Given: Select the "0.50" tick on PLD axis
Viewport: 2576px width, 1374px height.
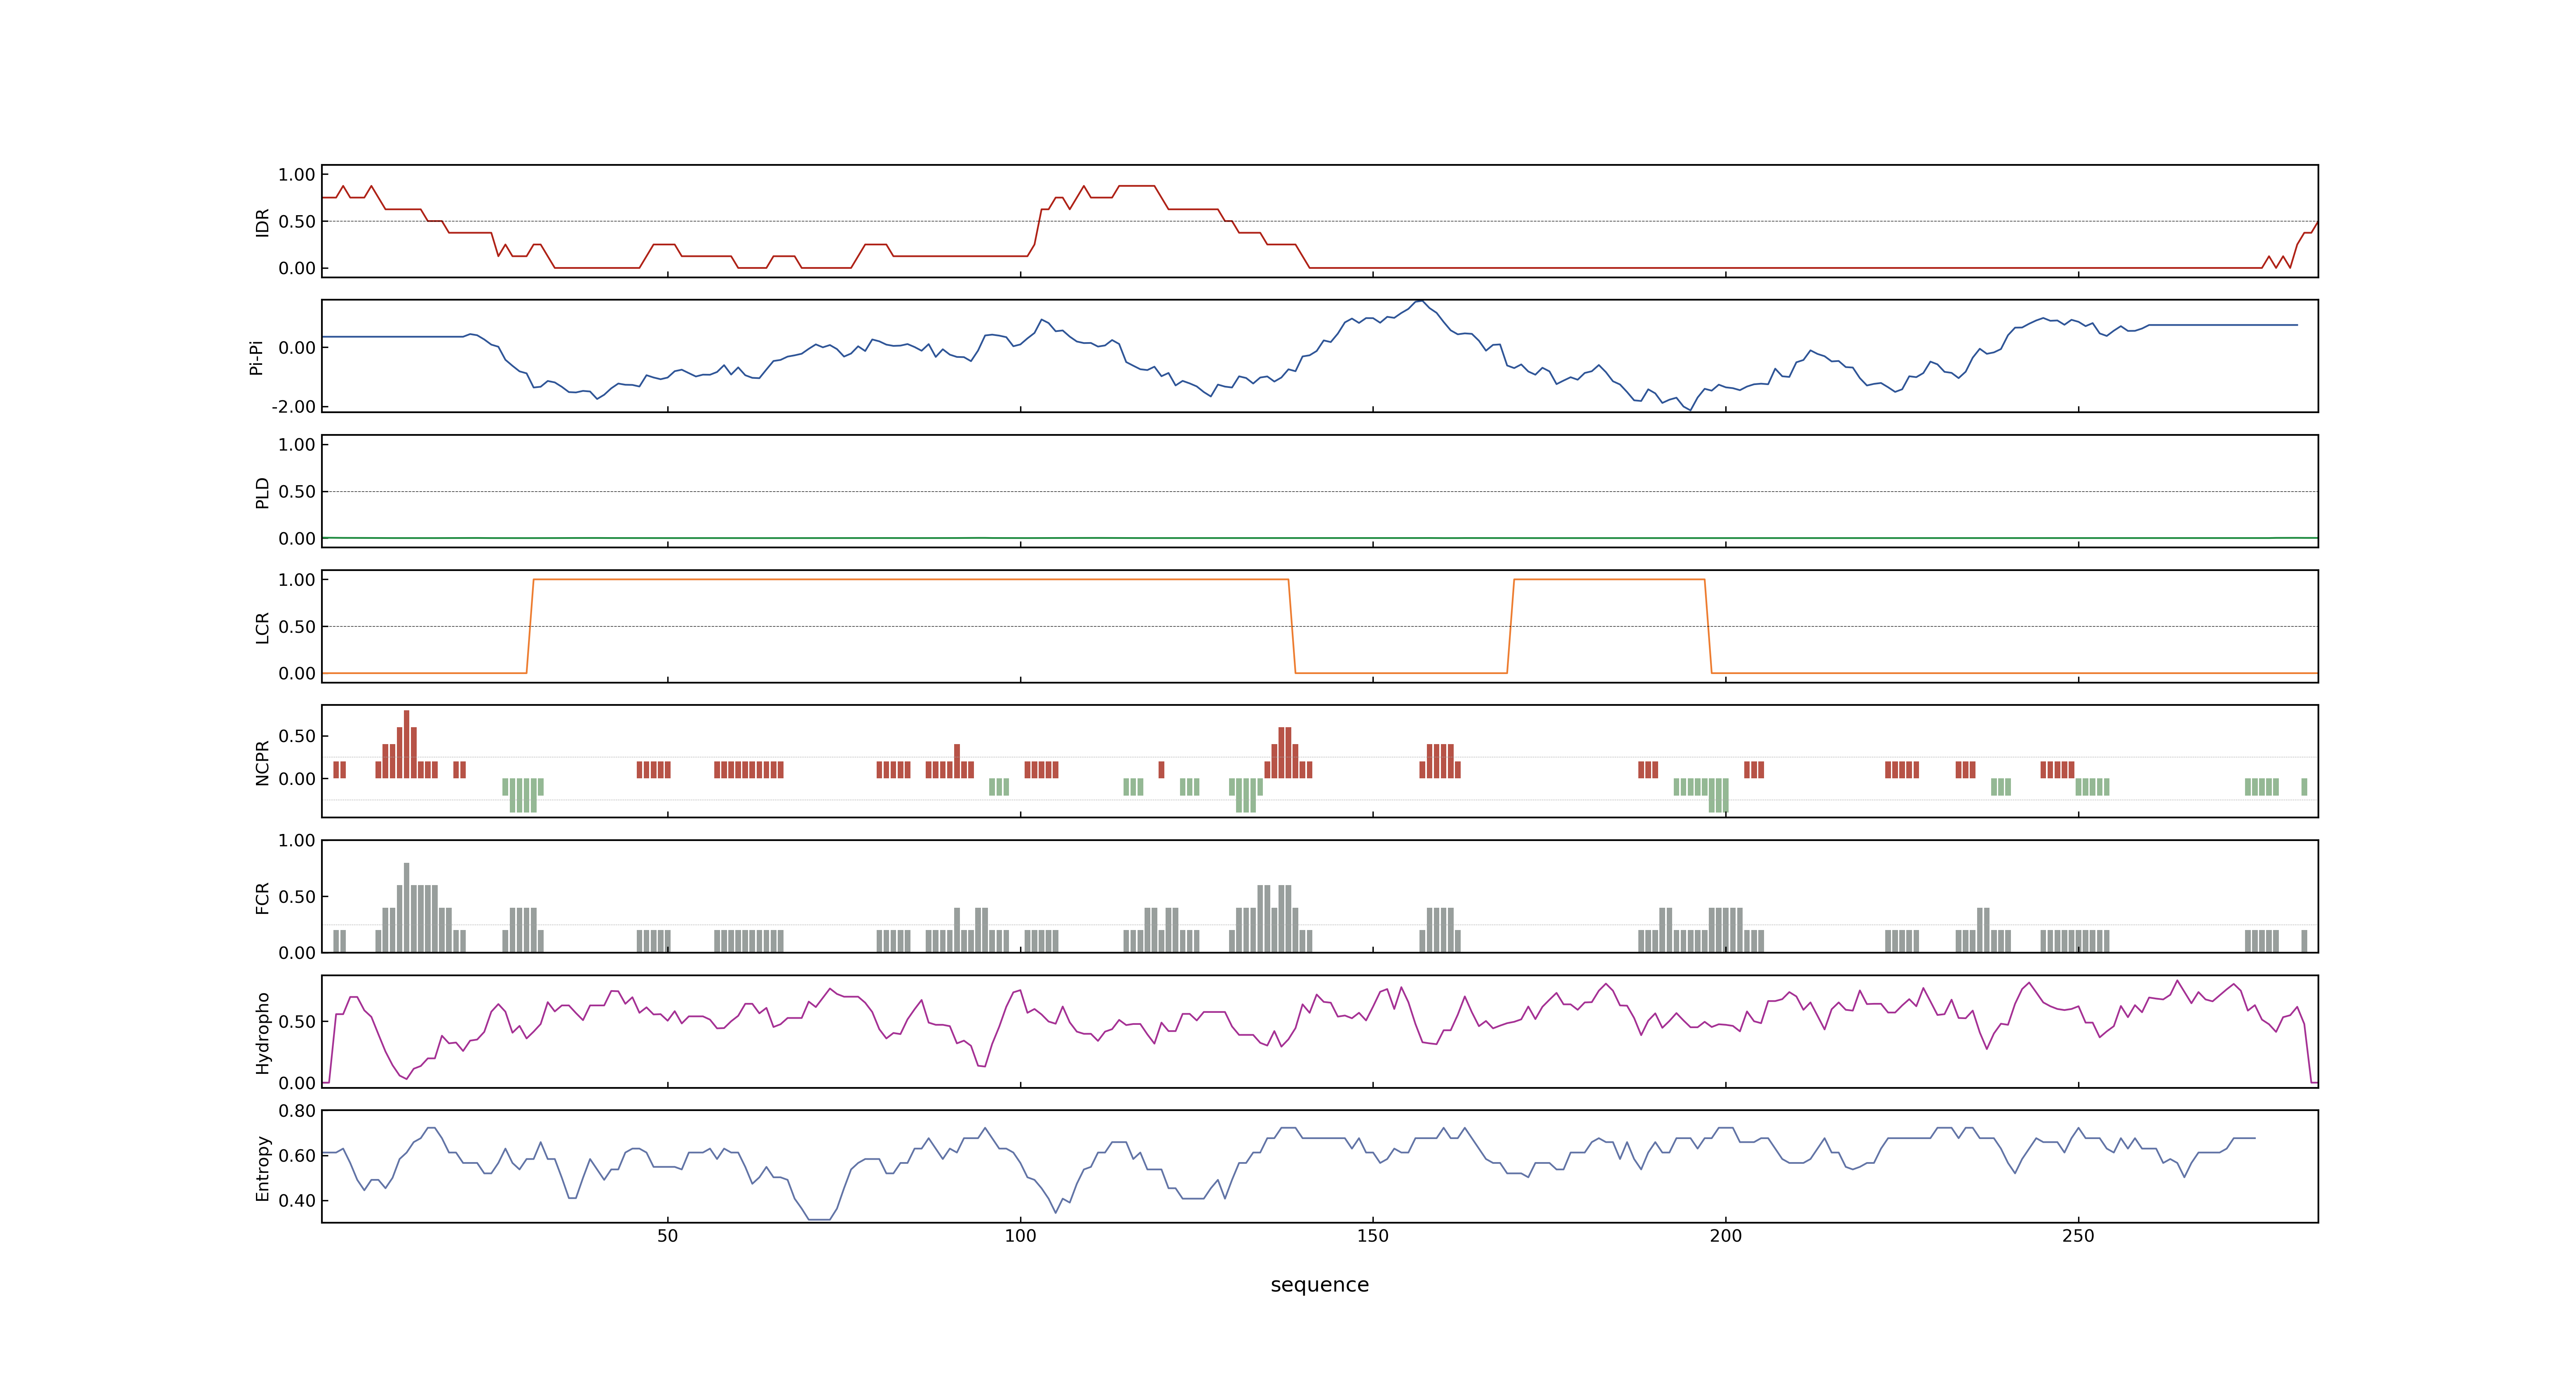Looking at the screenshot, I should point(297,492).
